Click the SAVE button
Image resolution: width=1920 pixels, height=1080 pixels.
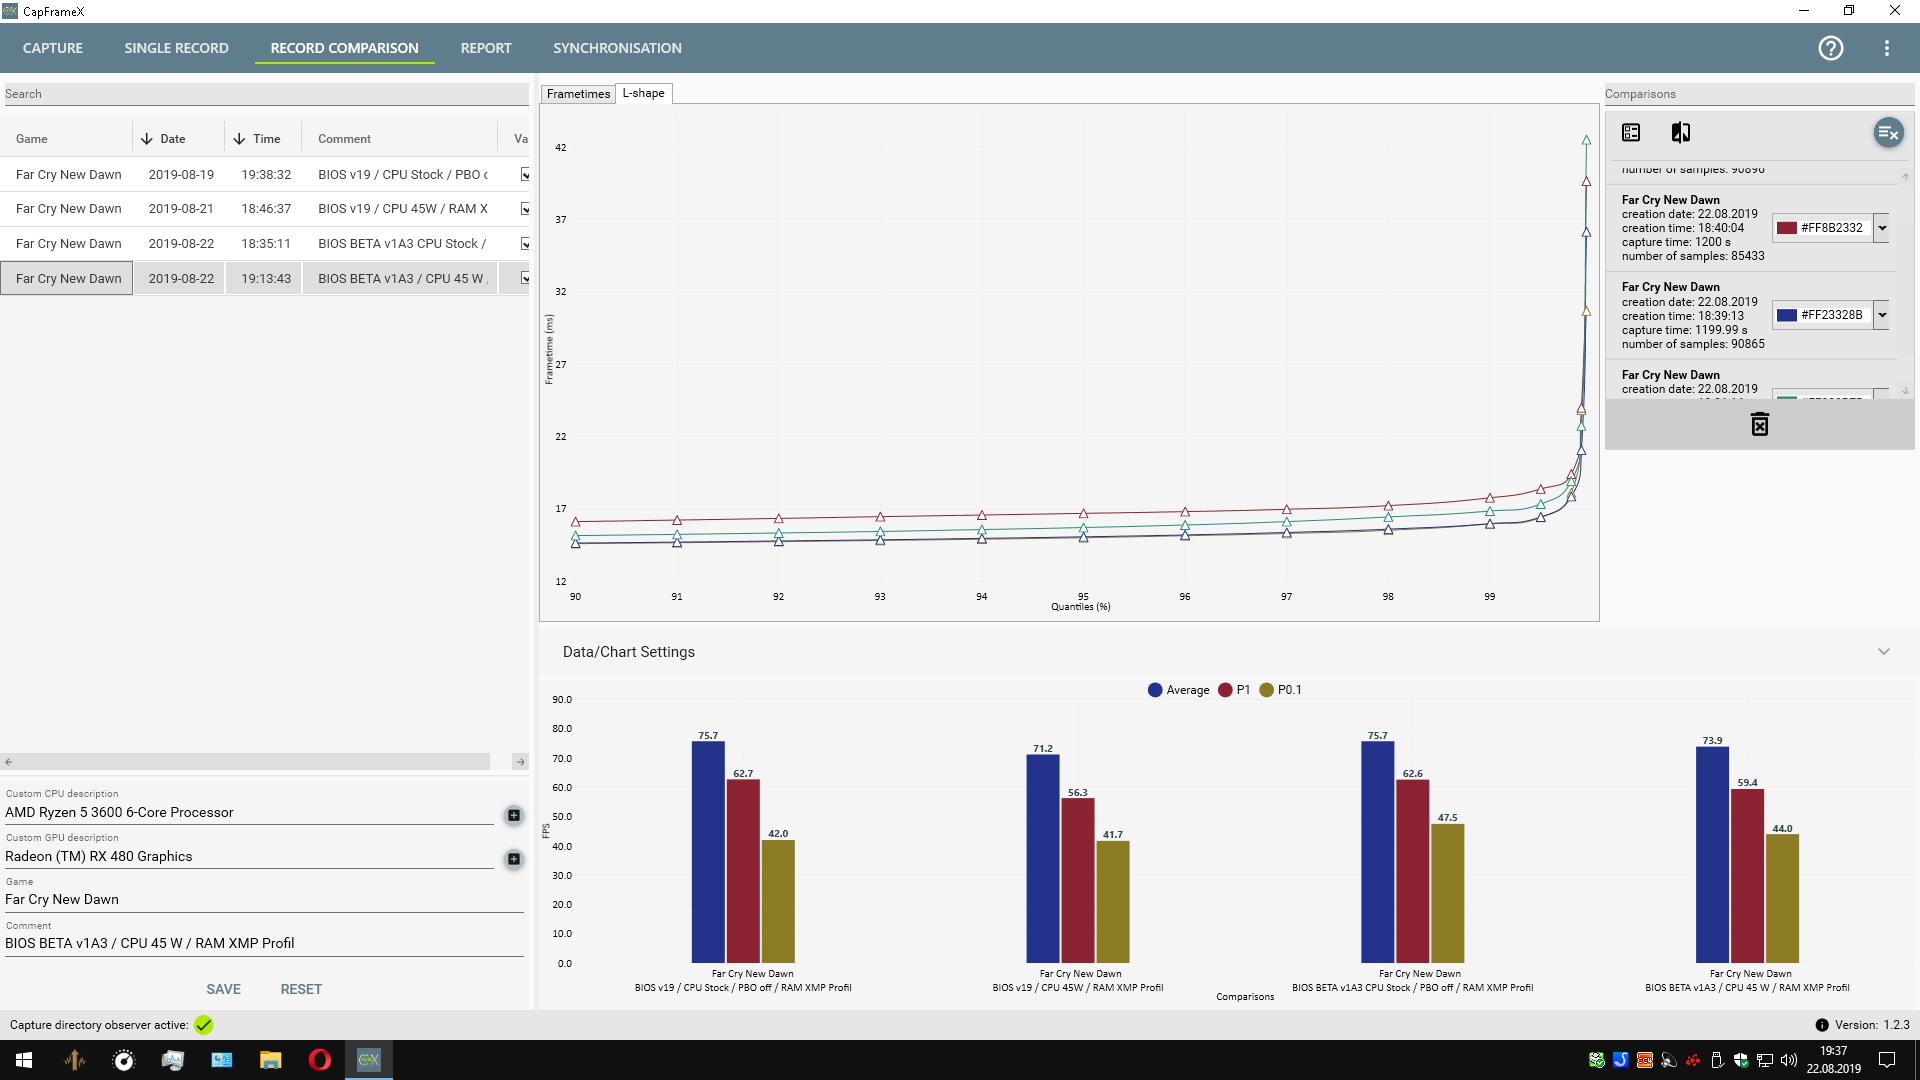click(x=223, y=989)
